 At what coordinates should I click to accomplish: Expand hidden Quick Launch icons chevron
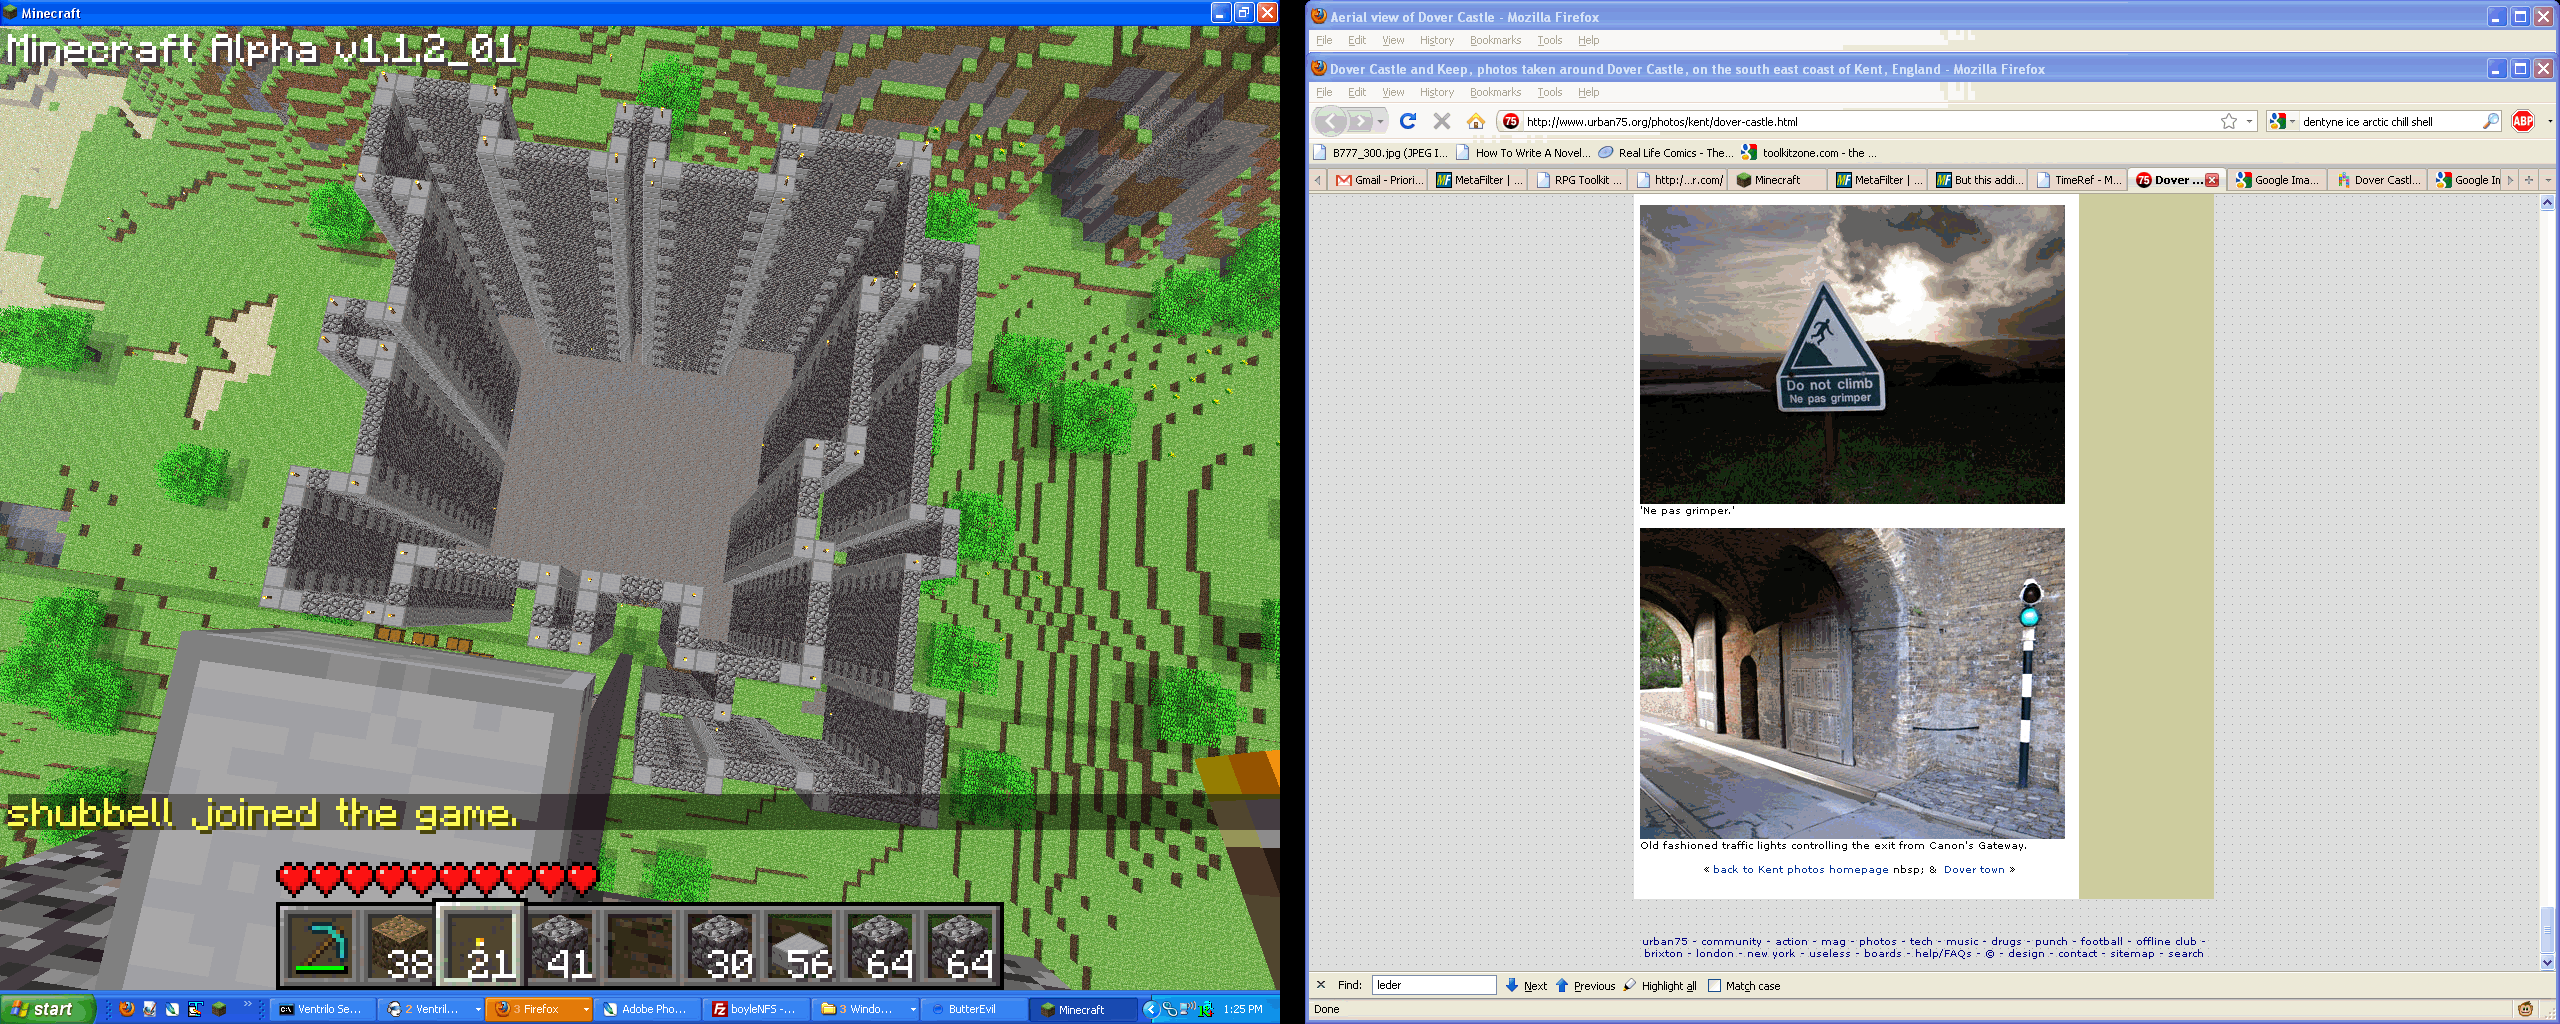(x=248, y=1004)
